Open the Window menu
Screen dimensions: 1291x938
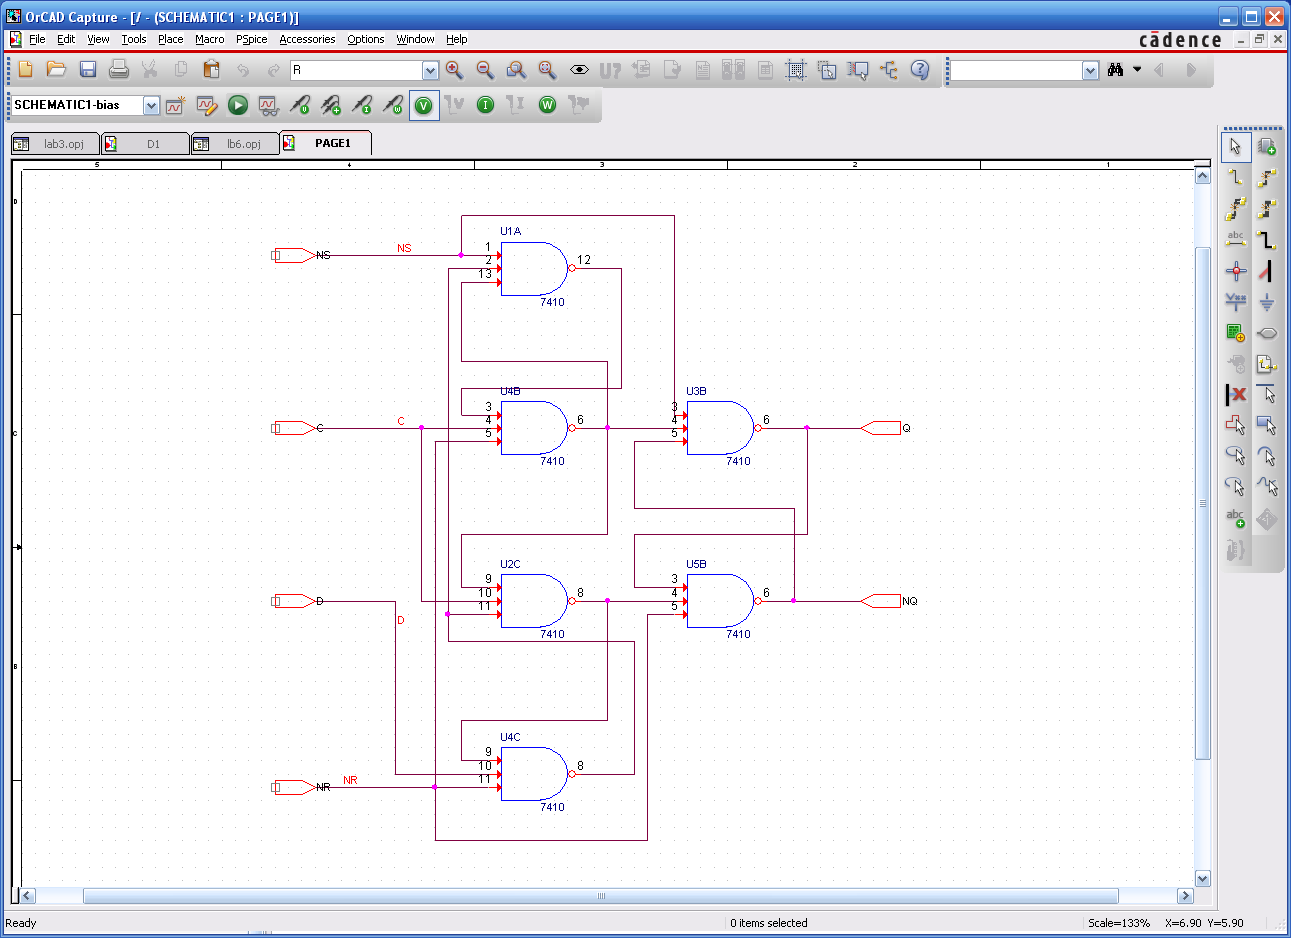click(415, 40)
